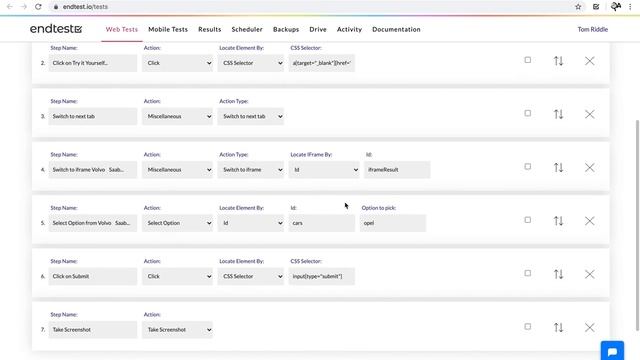Edit step 3 name Switch to next tab

tap(93, 116)
